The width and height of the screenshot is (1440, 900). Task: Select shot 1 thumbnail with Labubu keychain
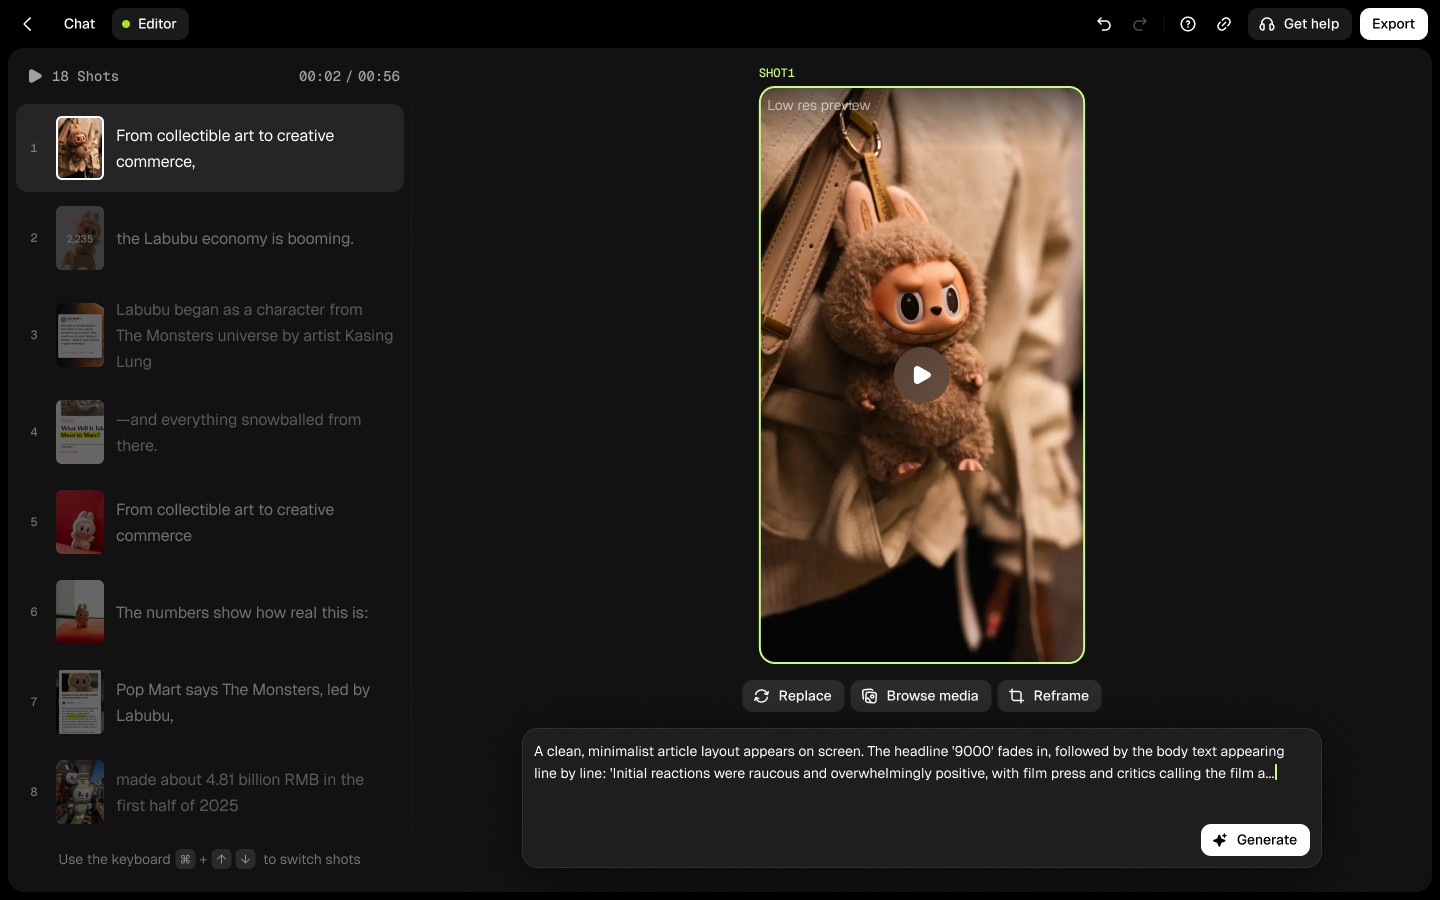pos(80,148)
